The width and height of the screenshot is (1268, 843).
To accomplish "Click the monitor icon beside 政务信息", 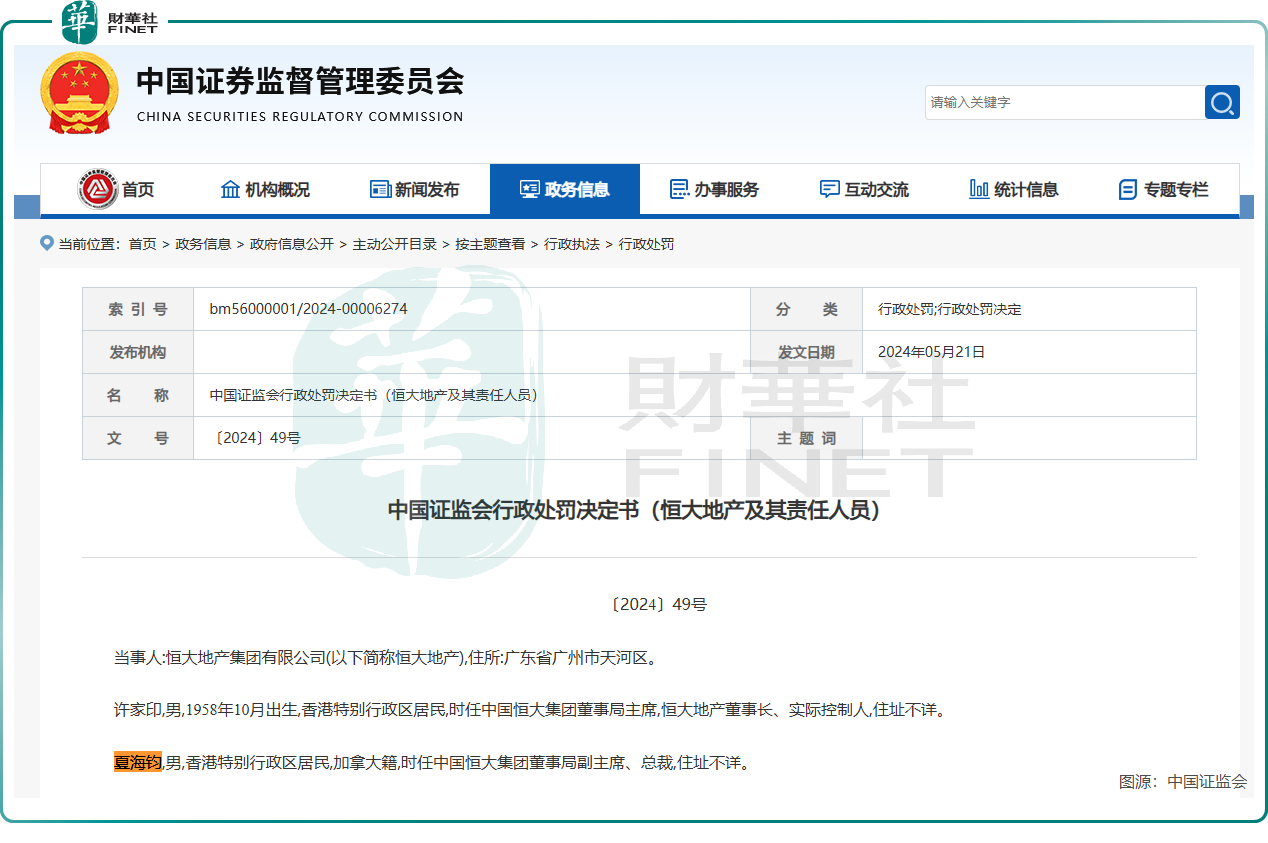I will 530,189.
